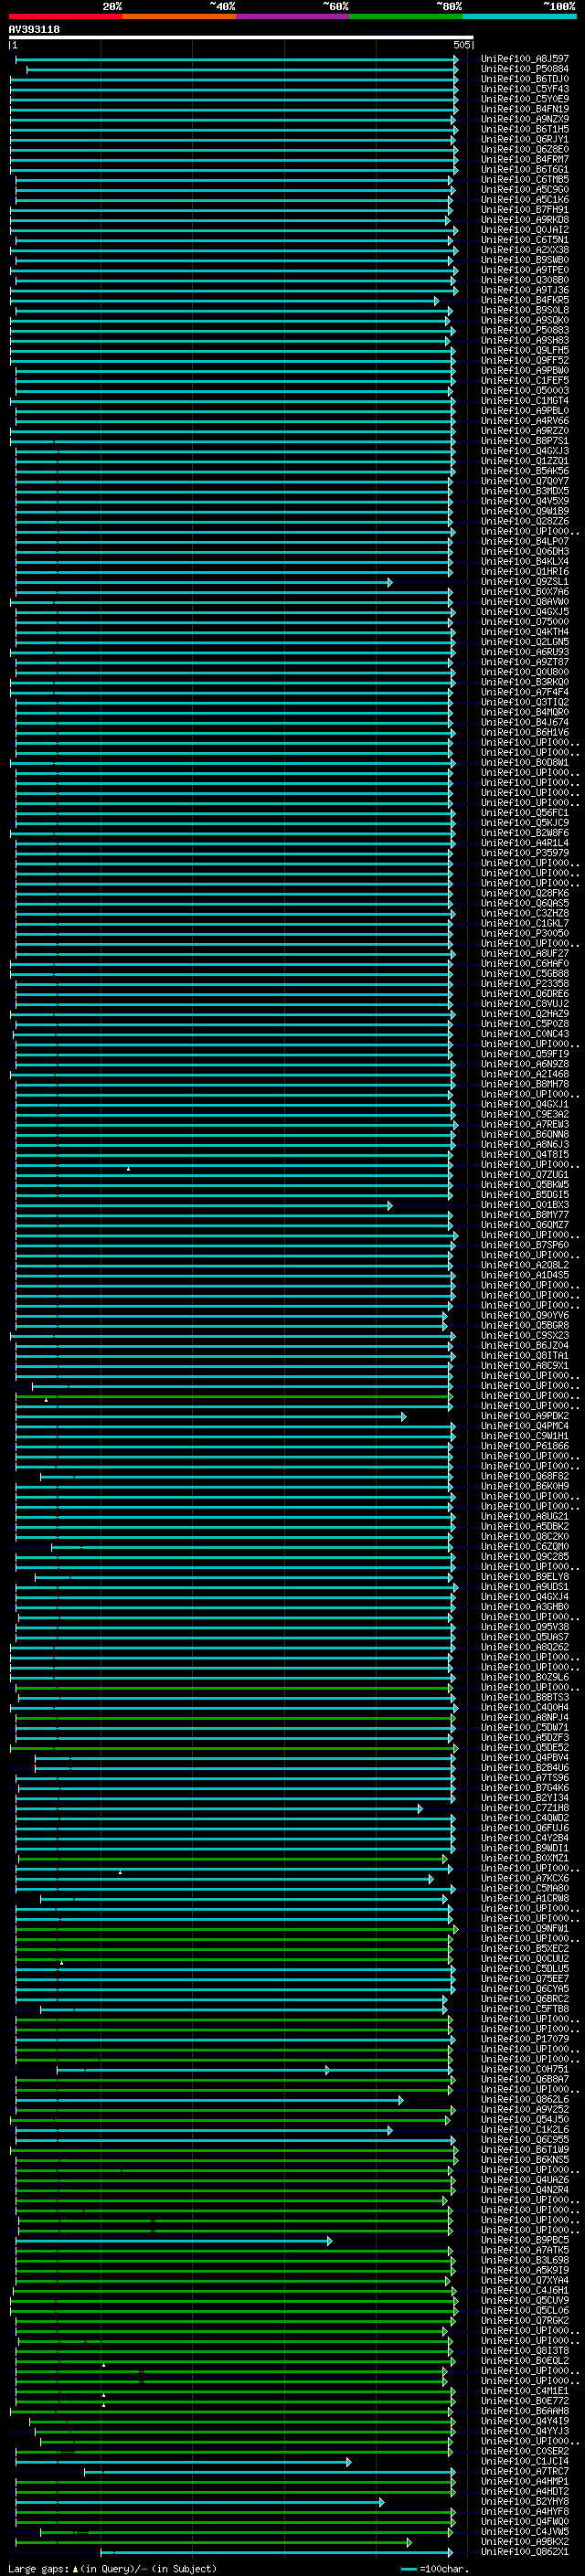Open hit UniRef100_P50883
585x2576 pixels.
[524, 330]
